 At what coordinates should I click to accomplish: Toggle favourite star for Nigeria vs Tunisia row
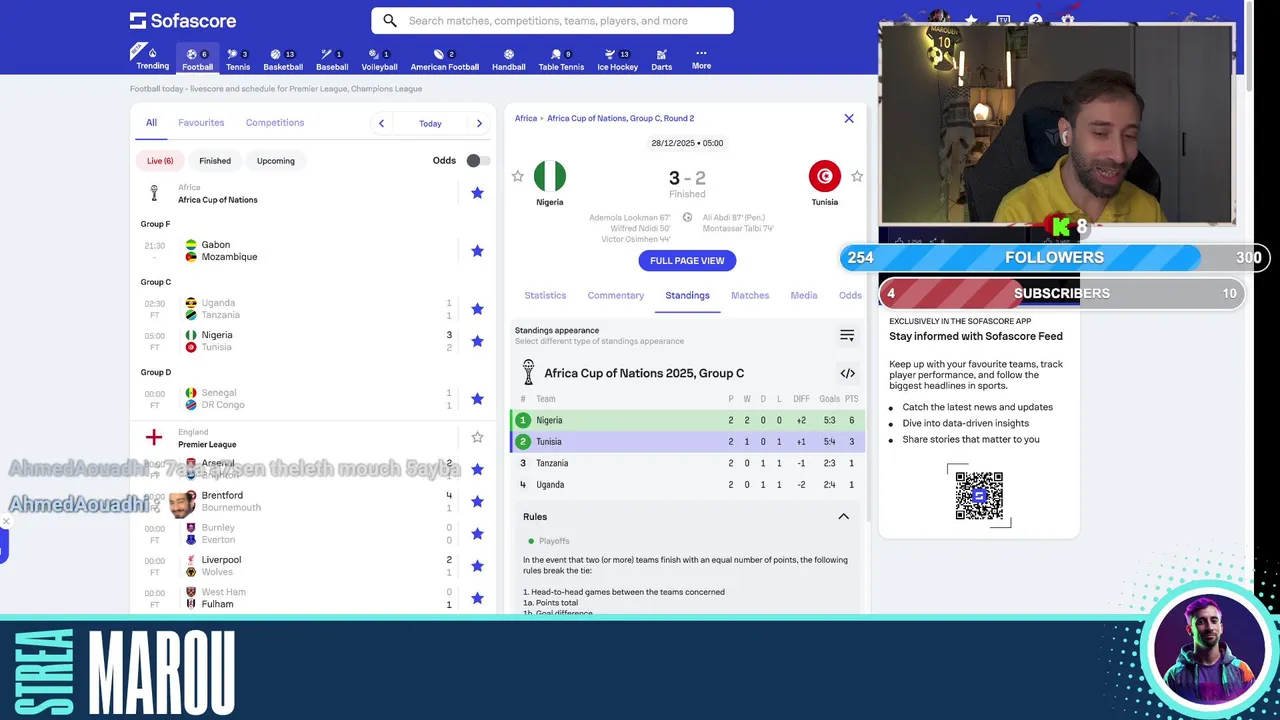point(477,341)
